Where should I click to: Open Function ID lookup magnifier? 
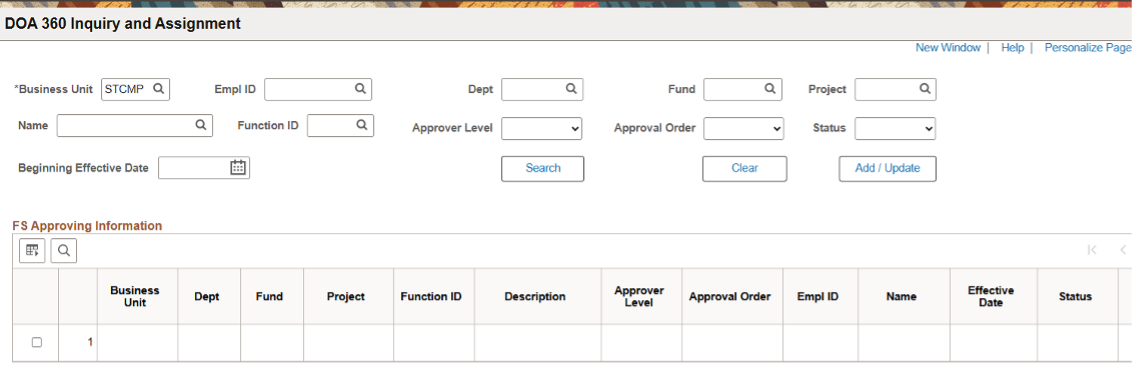click(362, 125)
